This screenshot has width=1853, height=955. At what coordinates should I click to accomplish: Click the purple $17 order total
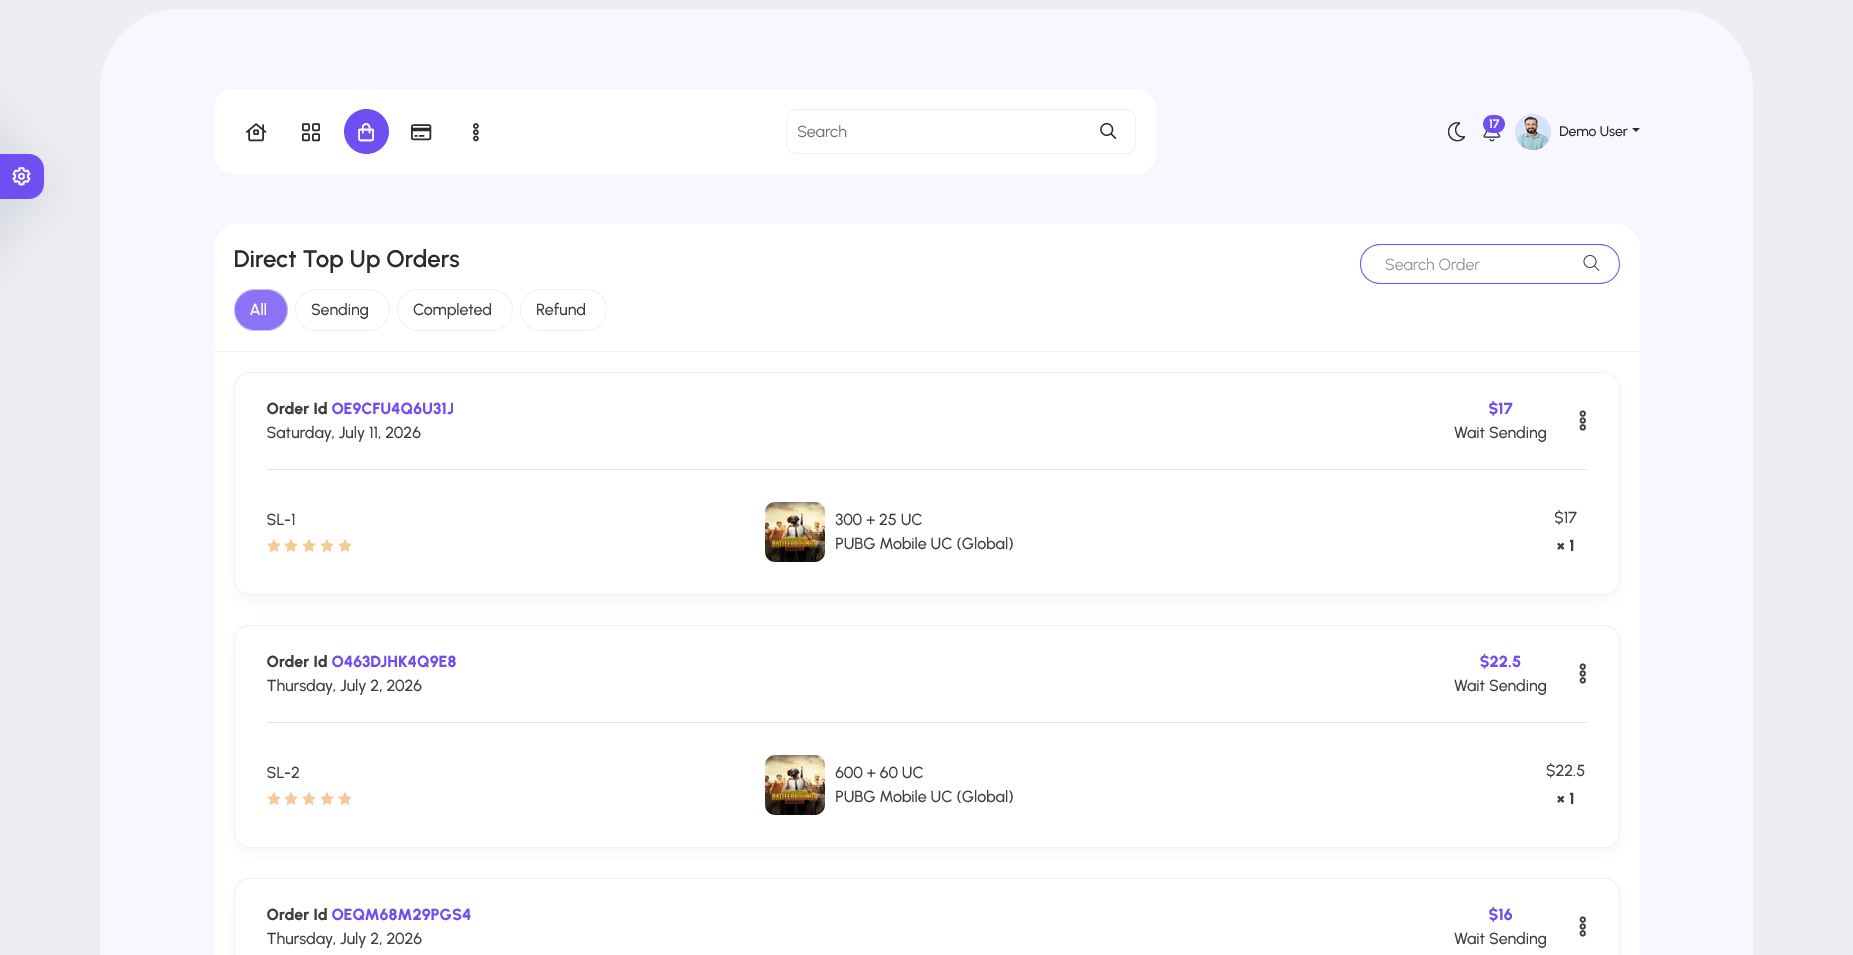click(x=1500, y=408)
